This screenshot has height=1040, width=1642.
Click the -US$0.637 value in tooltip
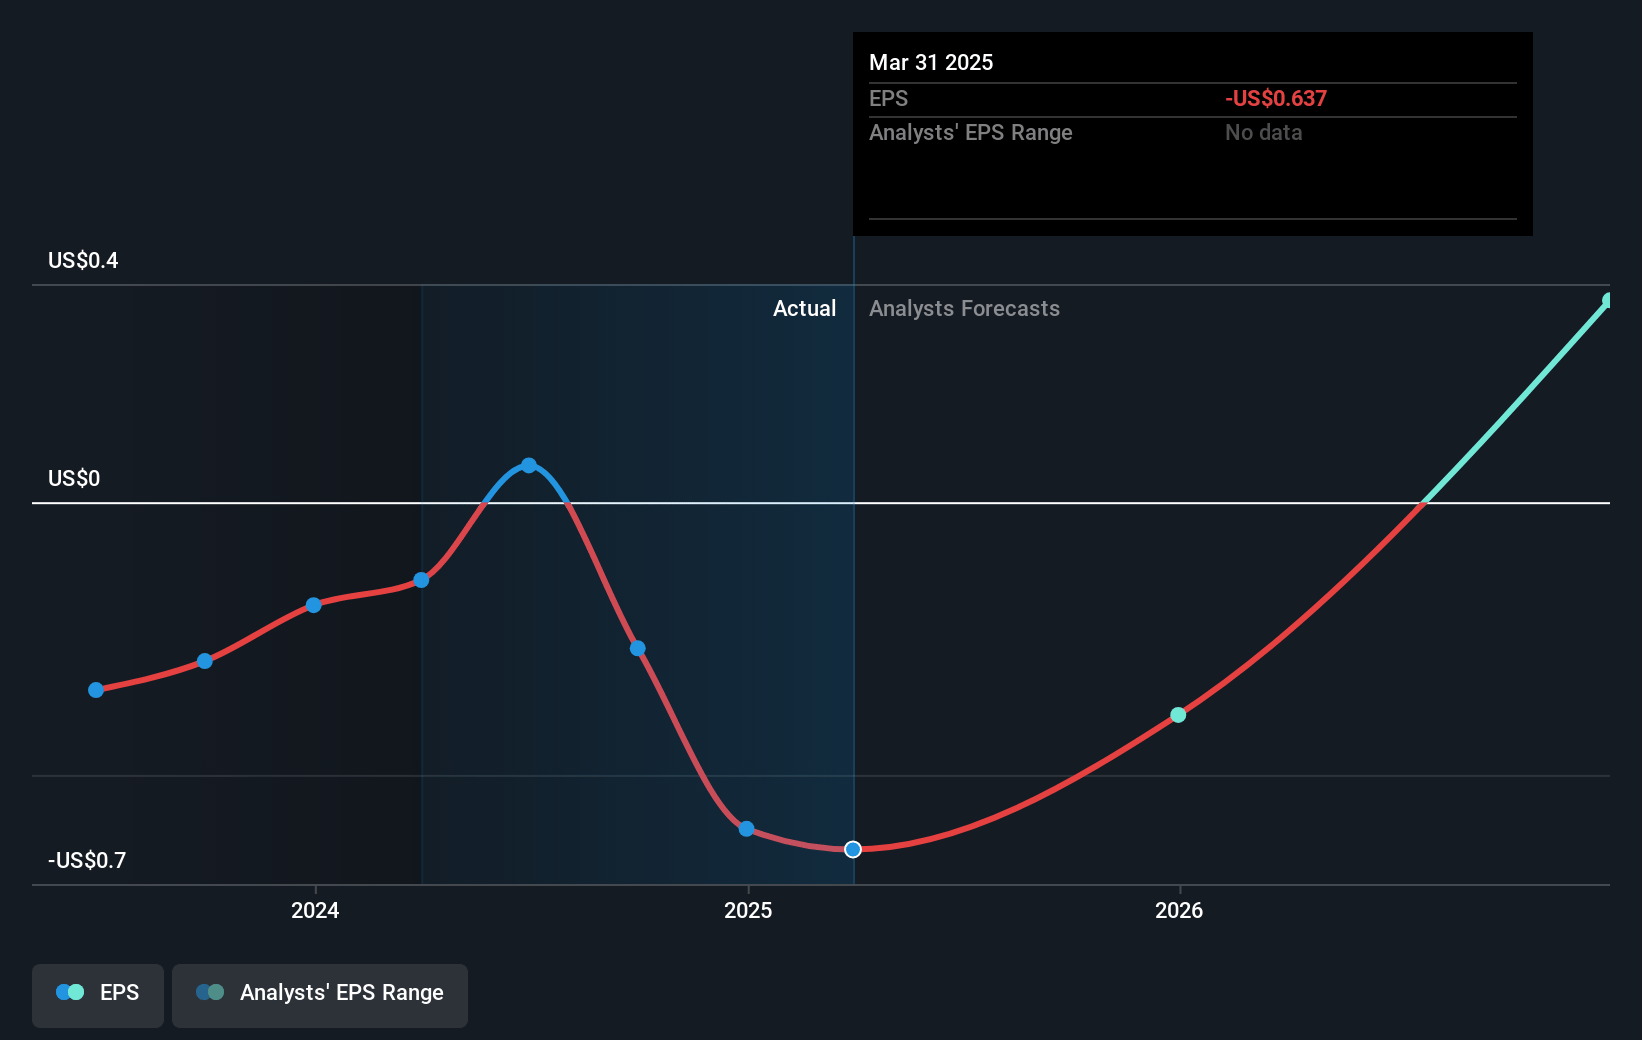[1276, 98]
